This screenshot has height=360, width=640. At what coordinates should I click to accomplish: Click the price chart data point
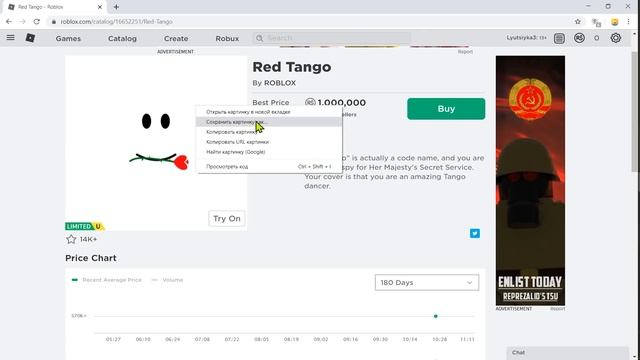[436, 316]
